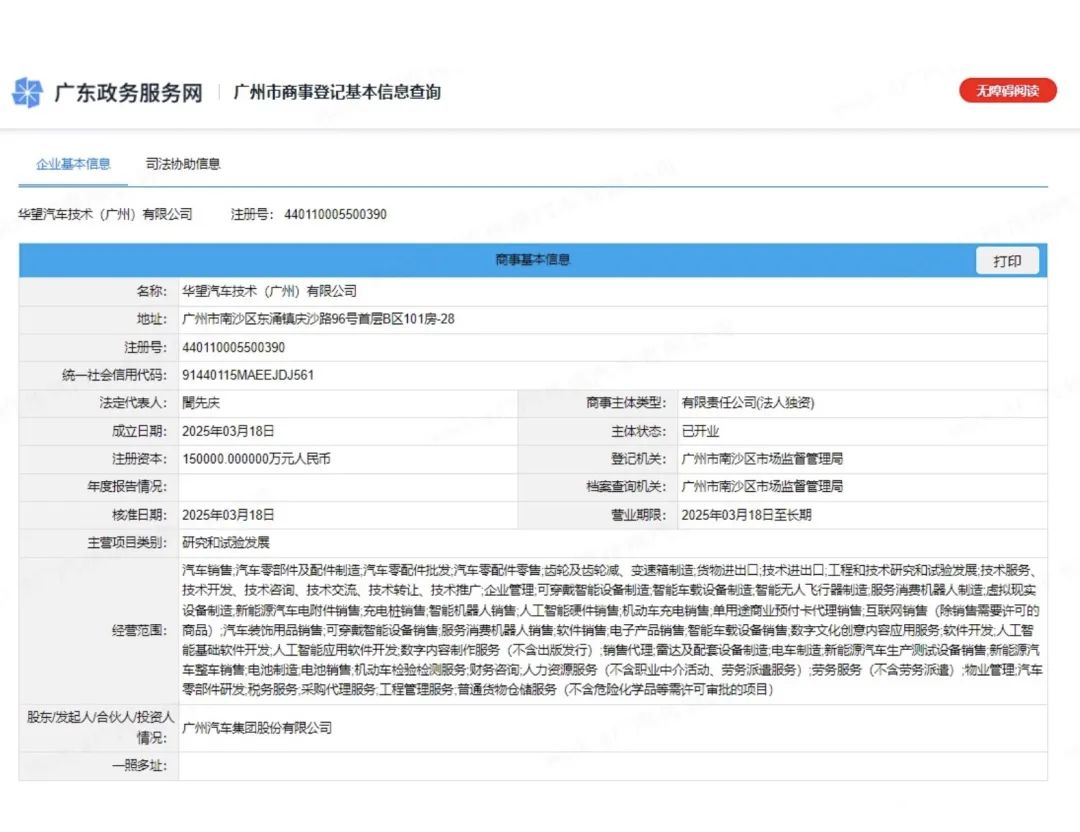Select the 成立日期 value 2025年03月18日

(228, 431)
